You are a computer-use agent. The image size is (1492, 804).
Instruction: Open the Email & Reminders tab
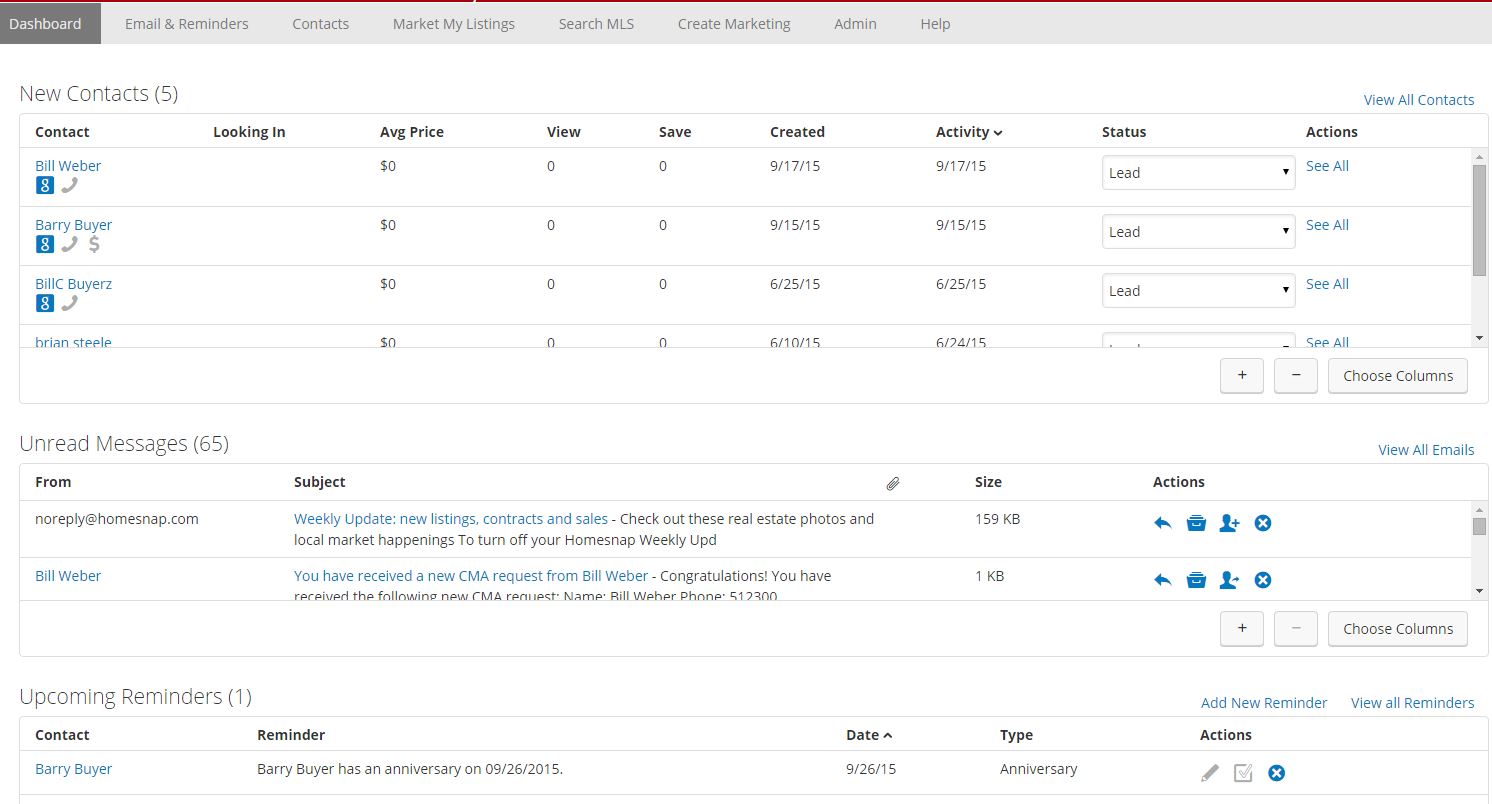[187, 24]
